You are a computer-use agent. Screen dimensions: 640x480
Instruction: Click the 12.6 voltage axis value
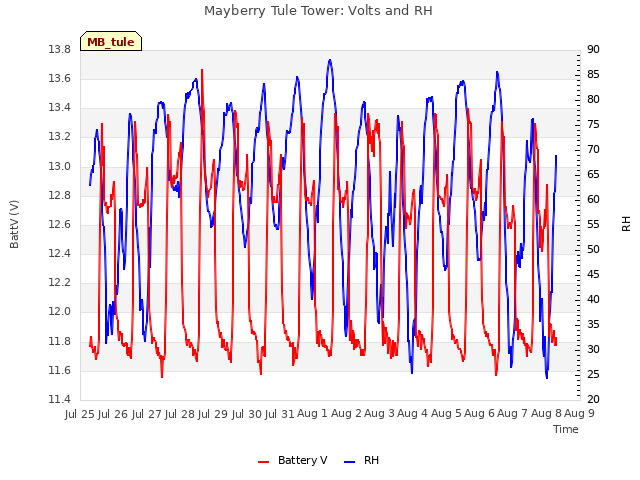click(59, 224)
